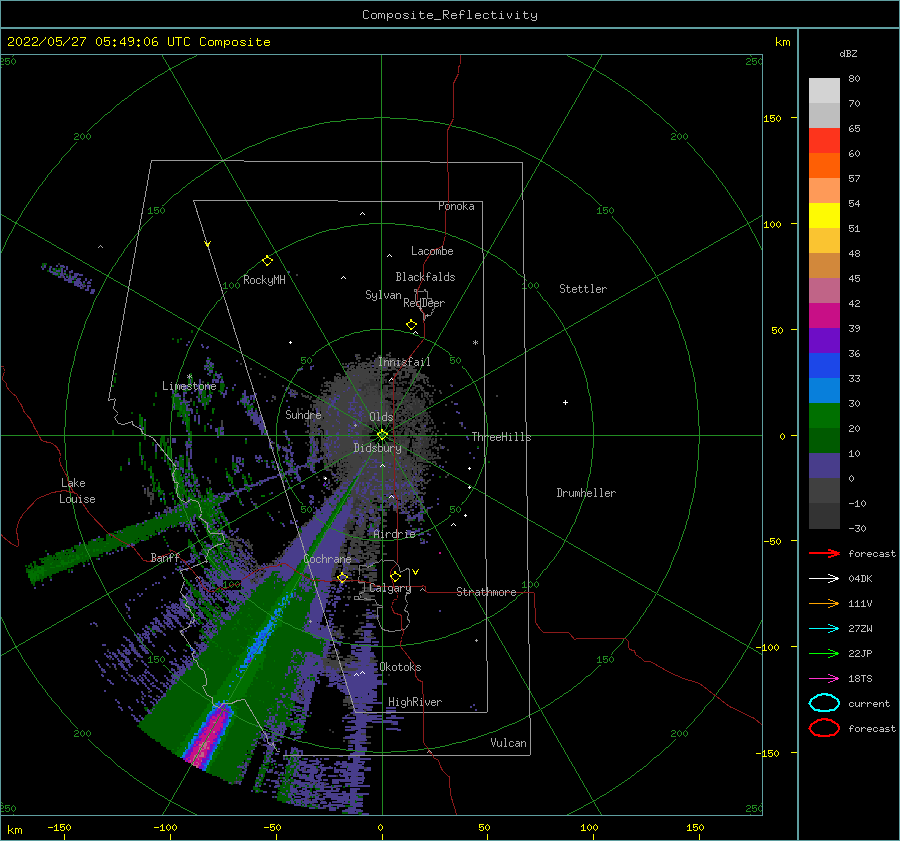This screenshot has width=900, height=841.
Task: Click the Lacombe city label
Action: point(432,251)
